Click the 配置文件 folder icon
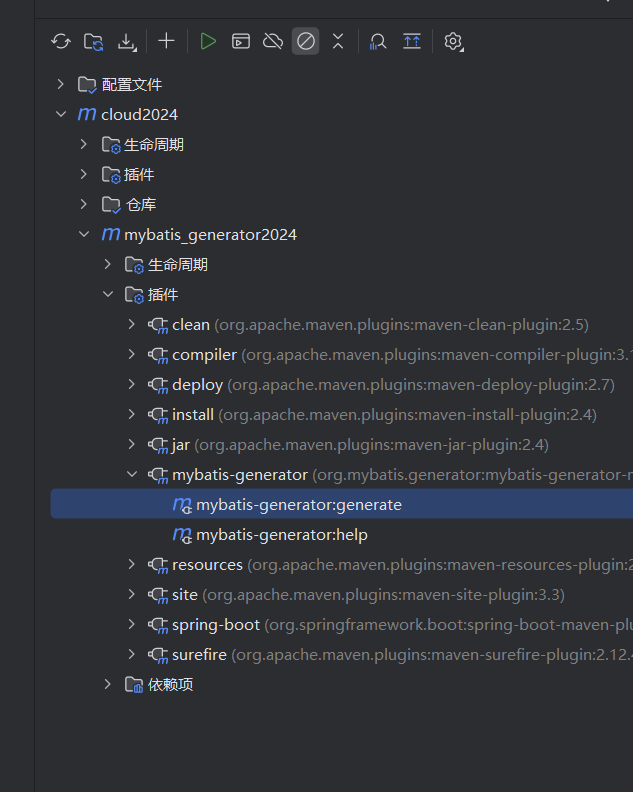The width and height of the screenshot is (633, 792). coord(87,85)
